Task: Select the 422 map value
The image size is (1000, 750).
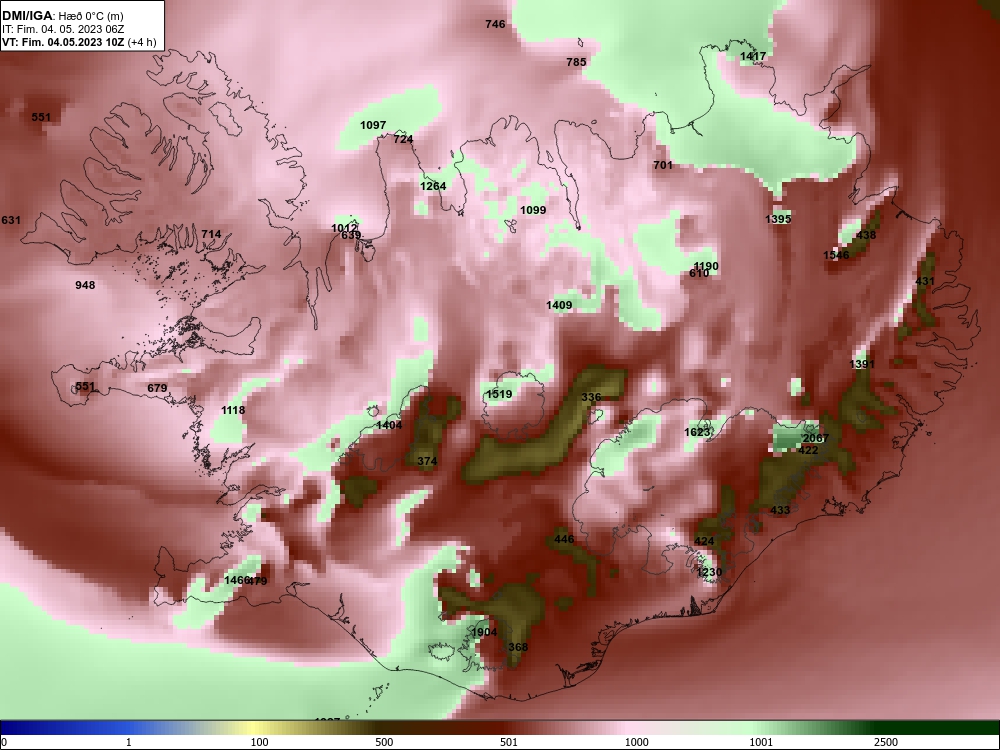Action: [x=808, y=450]
